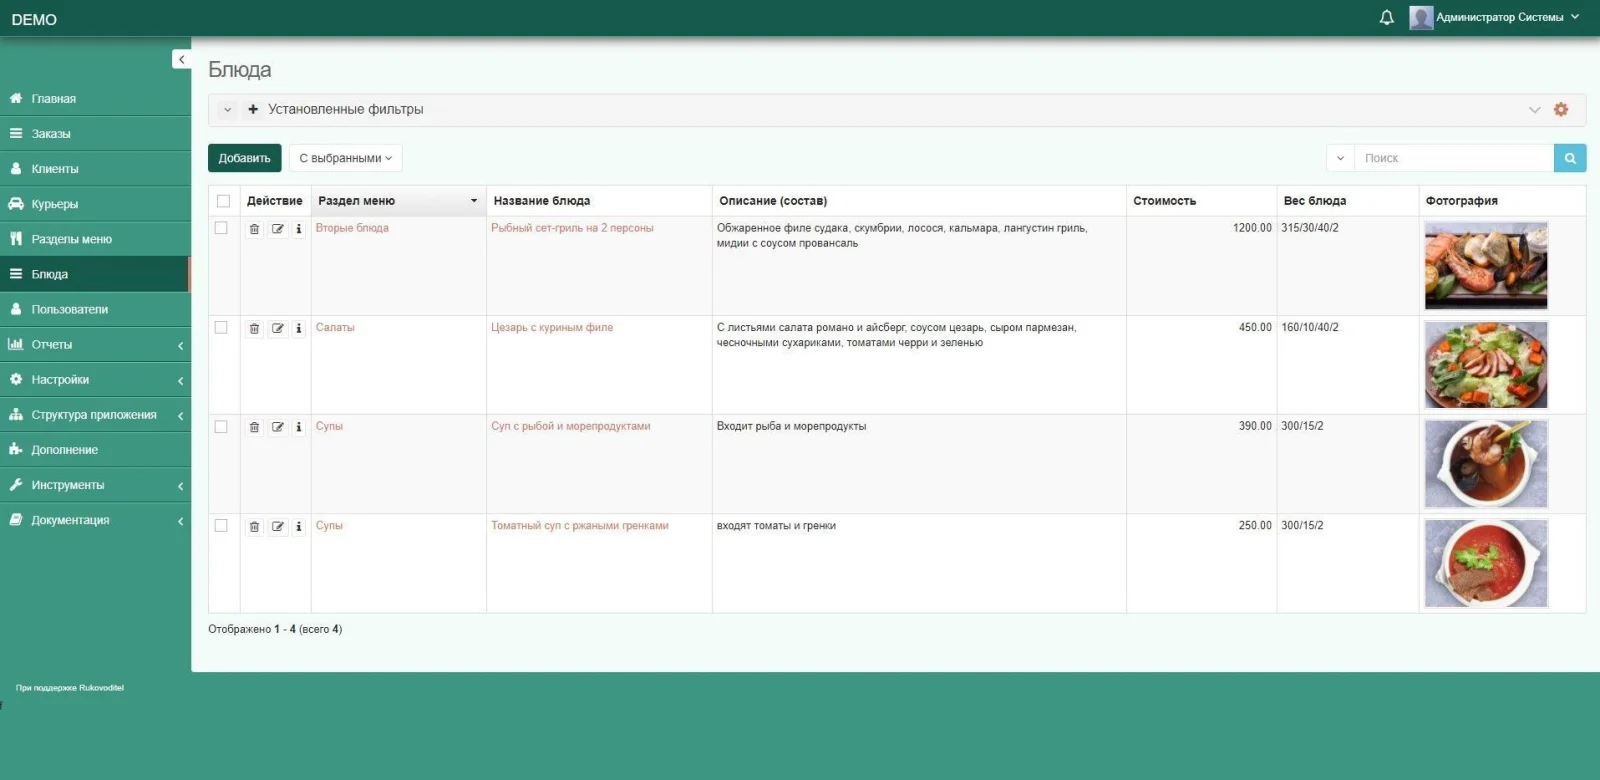Delete the Рыбный сет-гриль dish with the trash icon
This screenshot has height=780, width=1600.
coord(254,229)
